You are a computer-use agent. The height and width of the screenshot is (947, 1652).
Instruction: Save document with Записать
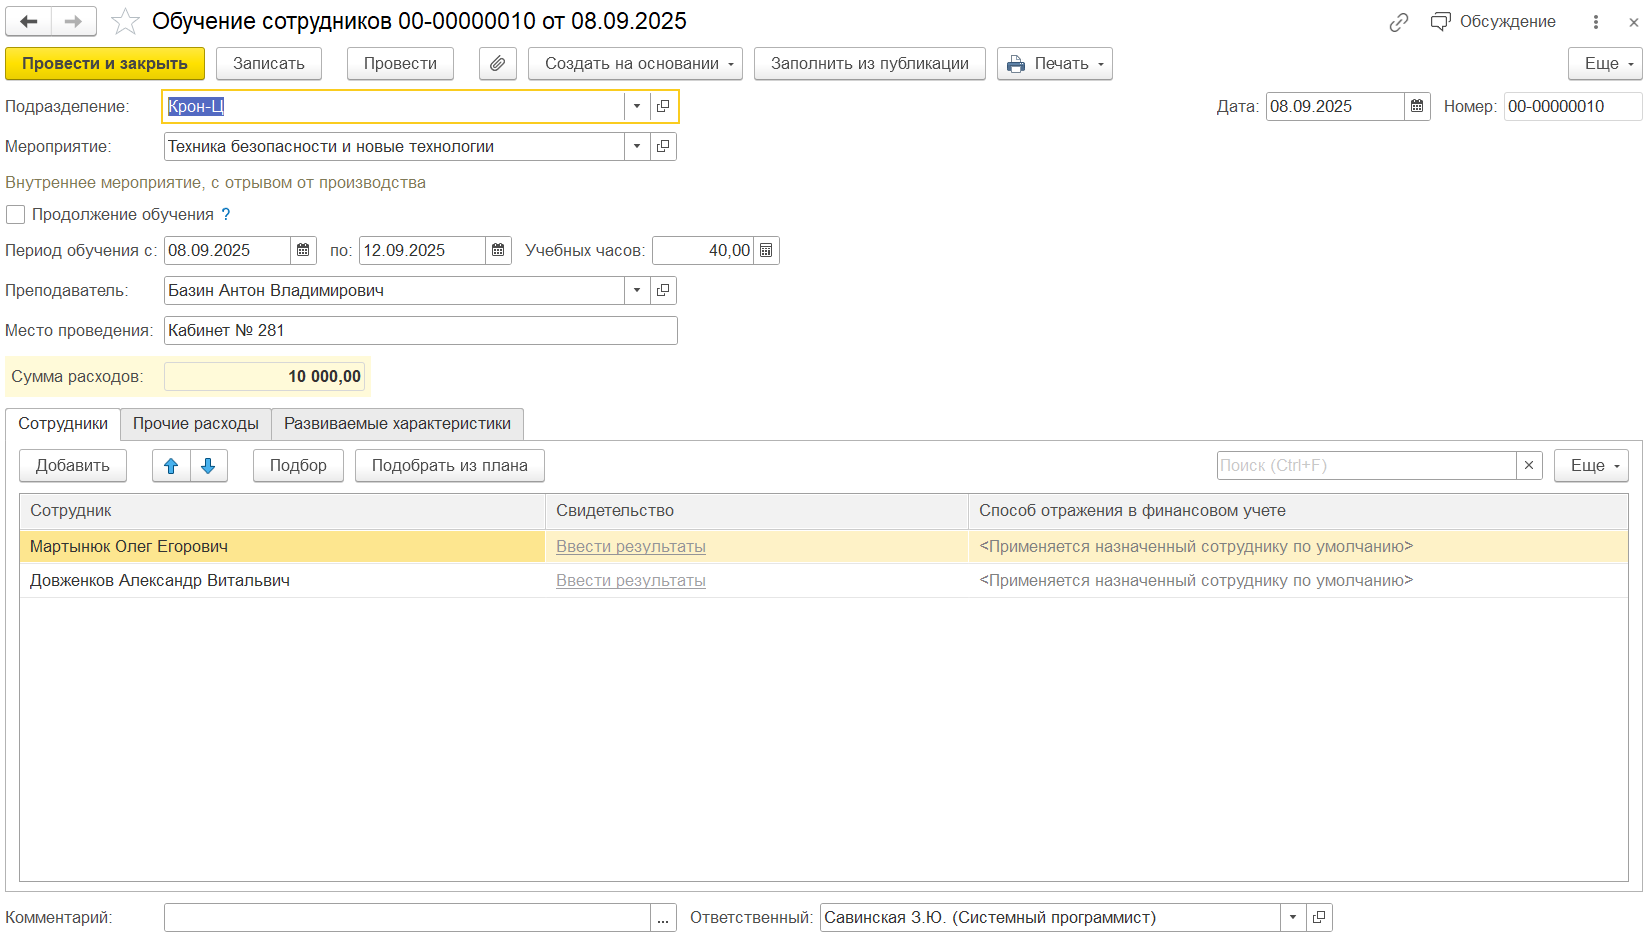269,64
